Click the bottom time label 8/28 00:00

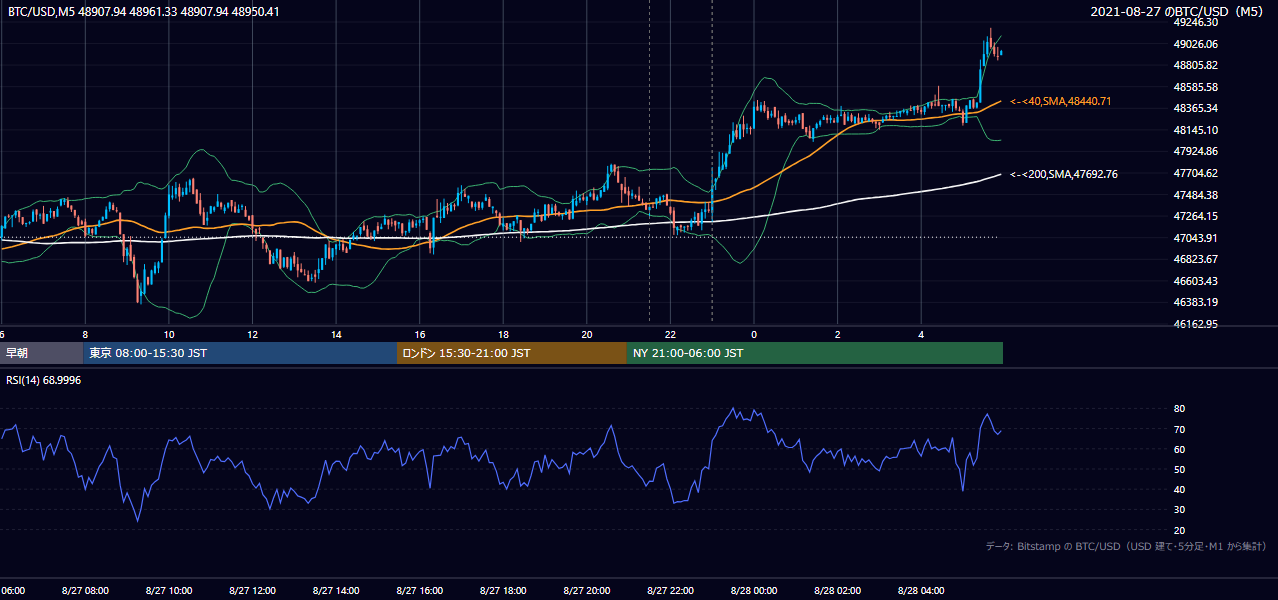click(754, 591)
